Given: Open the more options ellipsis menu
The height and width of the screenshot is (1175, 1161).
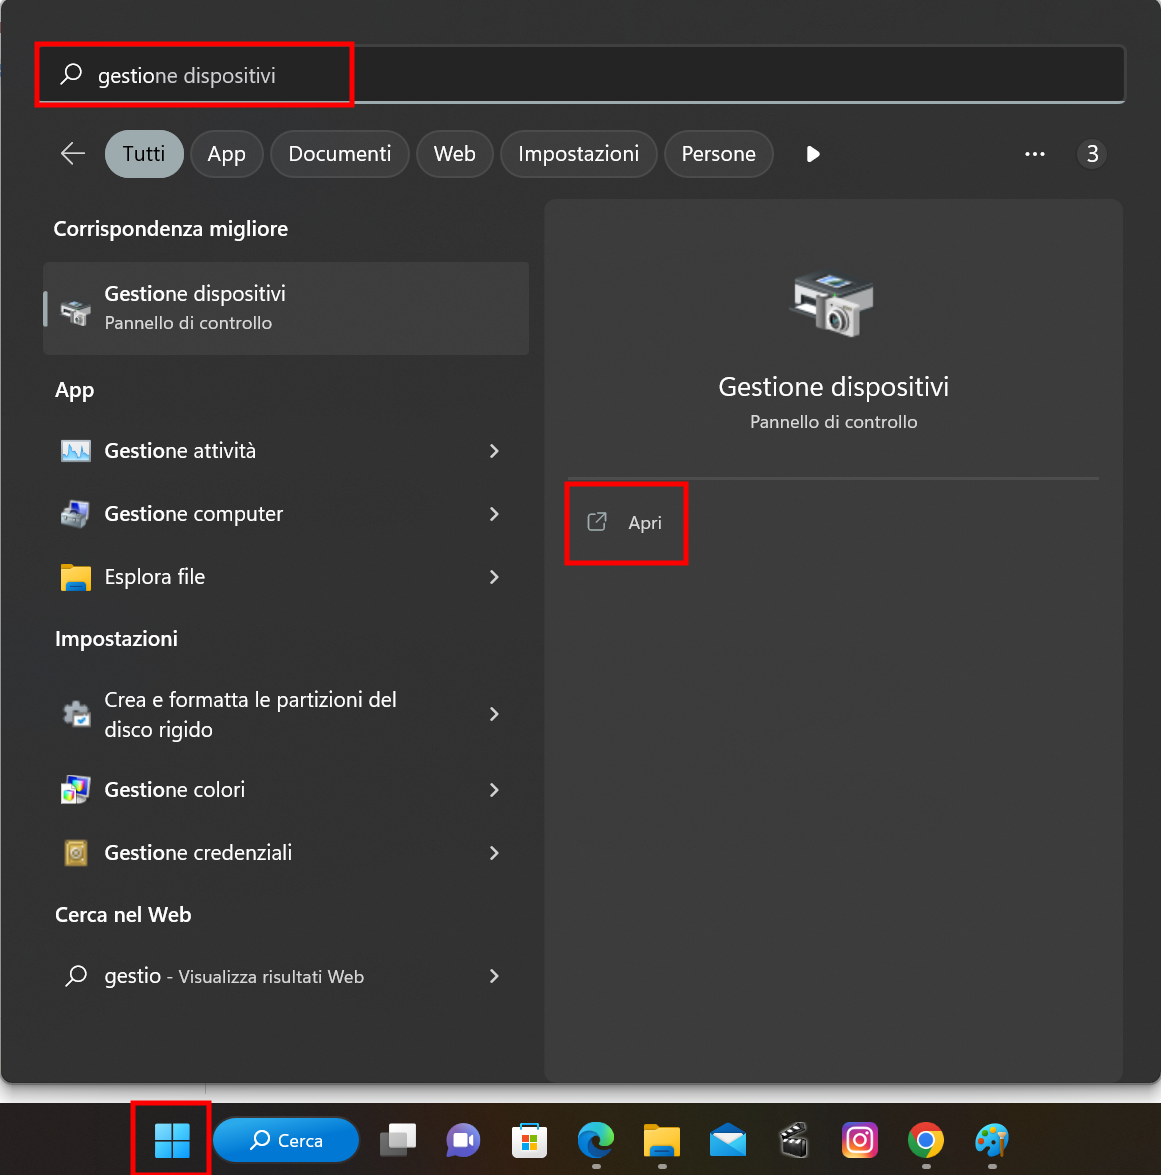Looking at the screenshot, I should coord(1034,154).
